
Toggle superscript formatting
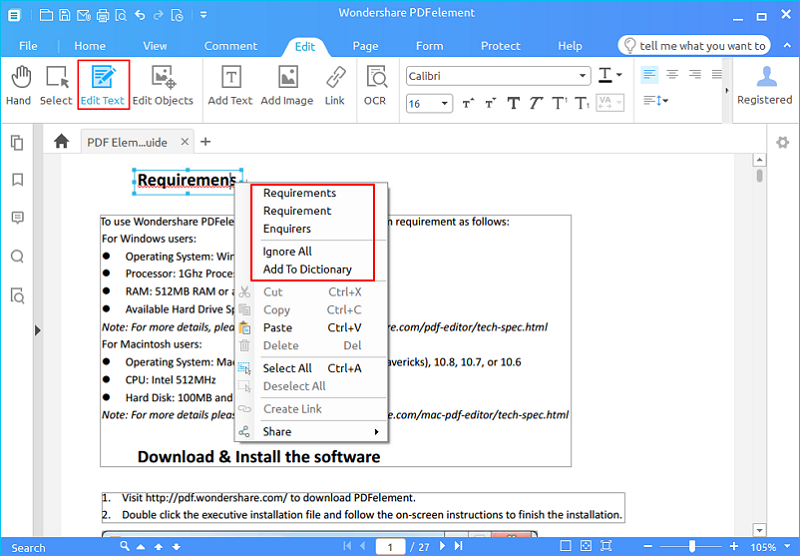[x=559, y=104]
